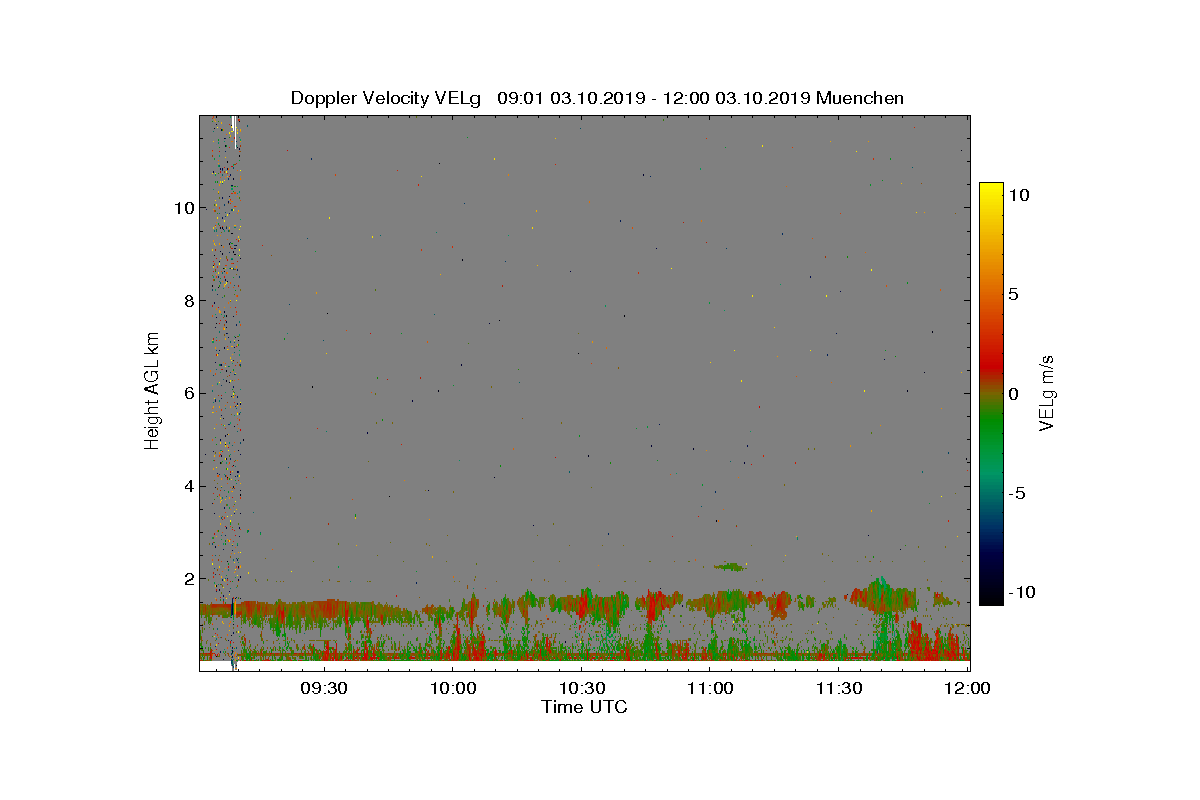Click the 09:30 time axis label
Image resolution: width=1200 pixels, height=800 pixels.
[324, 689]
